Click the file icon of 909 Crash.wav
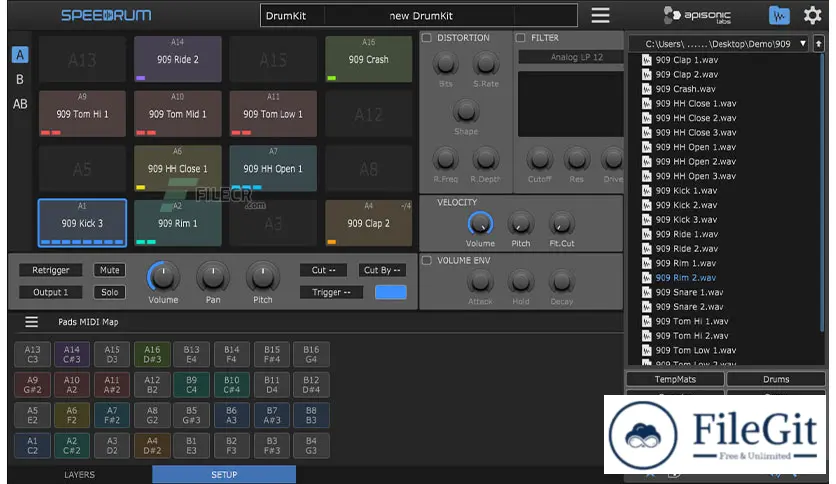This screenshot has width=836, height=484. tap(647, 89)
